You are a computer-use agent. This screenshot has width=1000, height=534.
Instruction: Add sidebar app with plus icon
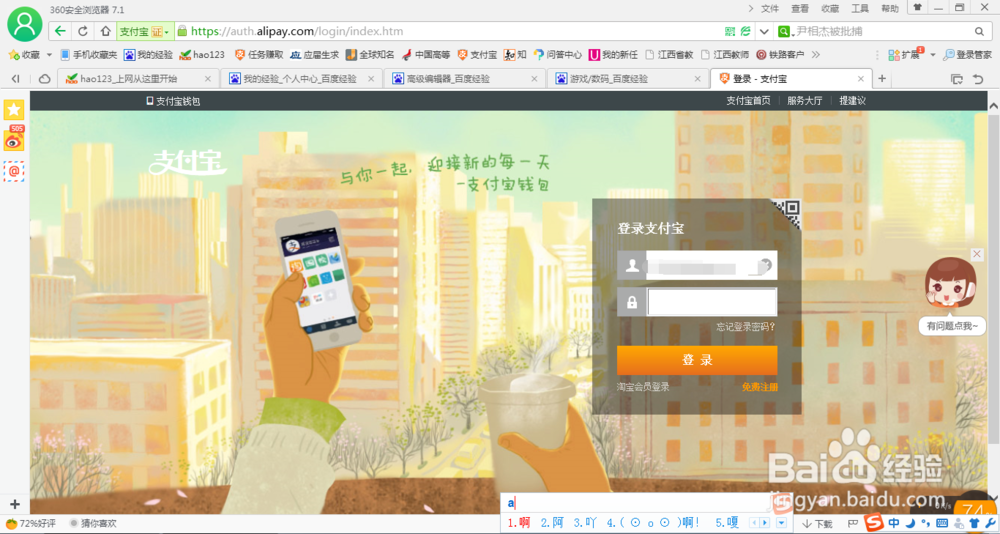pyautogui.click(x=15, y=504)
